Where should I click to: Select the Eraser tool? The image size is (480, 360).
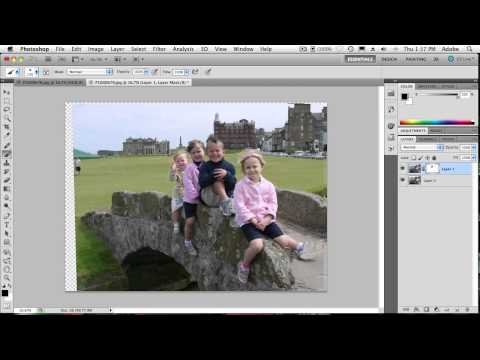tap(6, 180)
